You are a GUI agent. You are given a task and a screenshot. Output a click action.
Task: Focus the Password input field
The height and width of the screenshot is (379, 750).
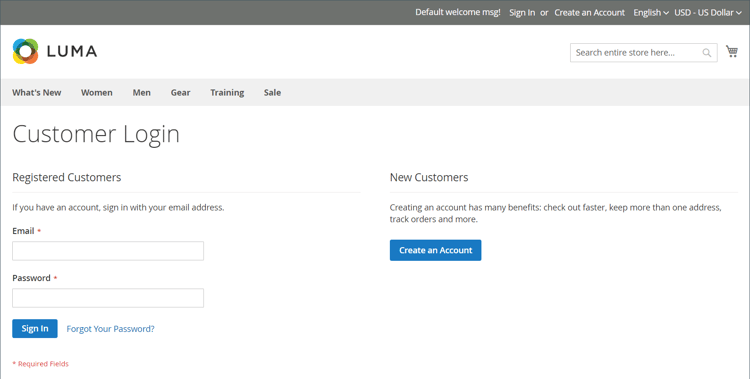(x=108, y=298)
